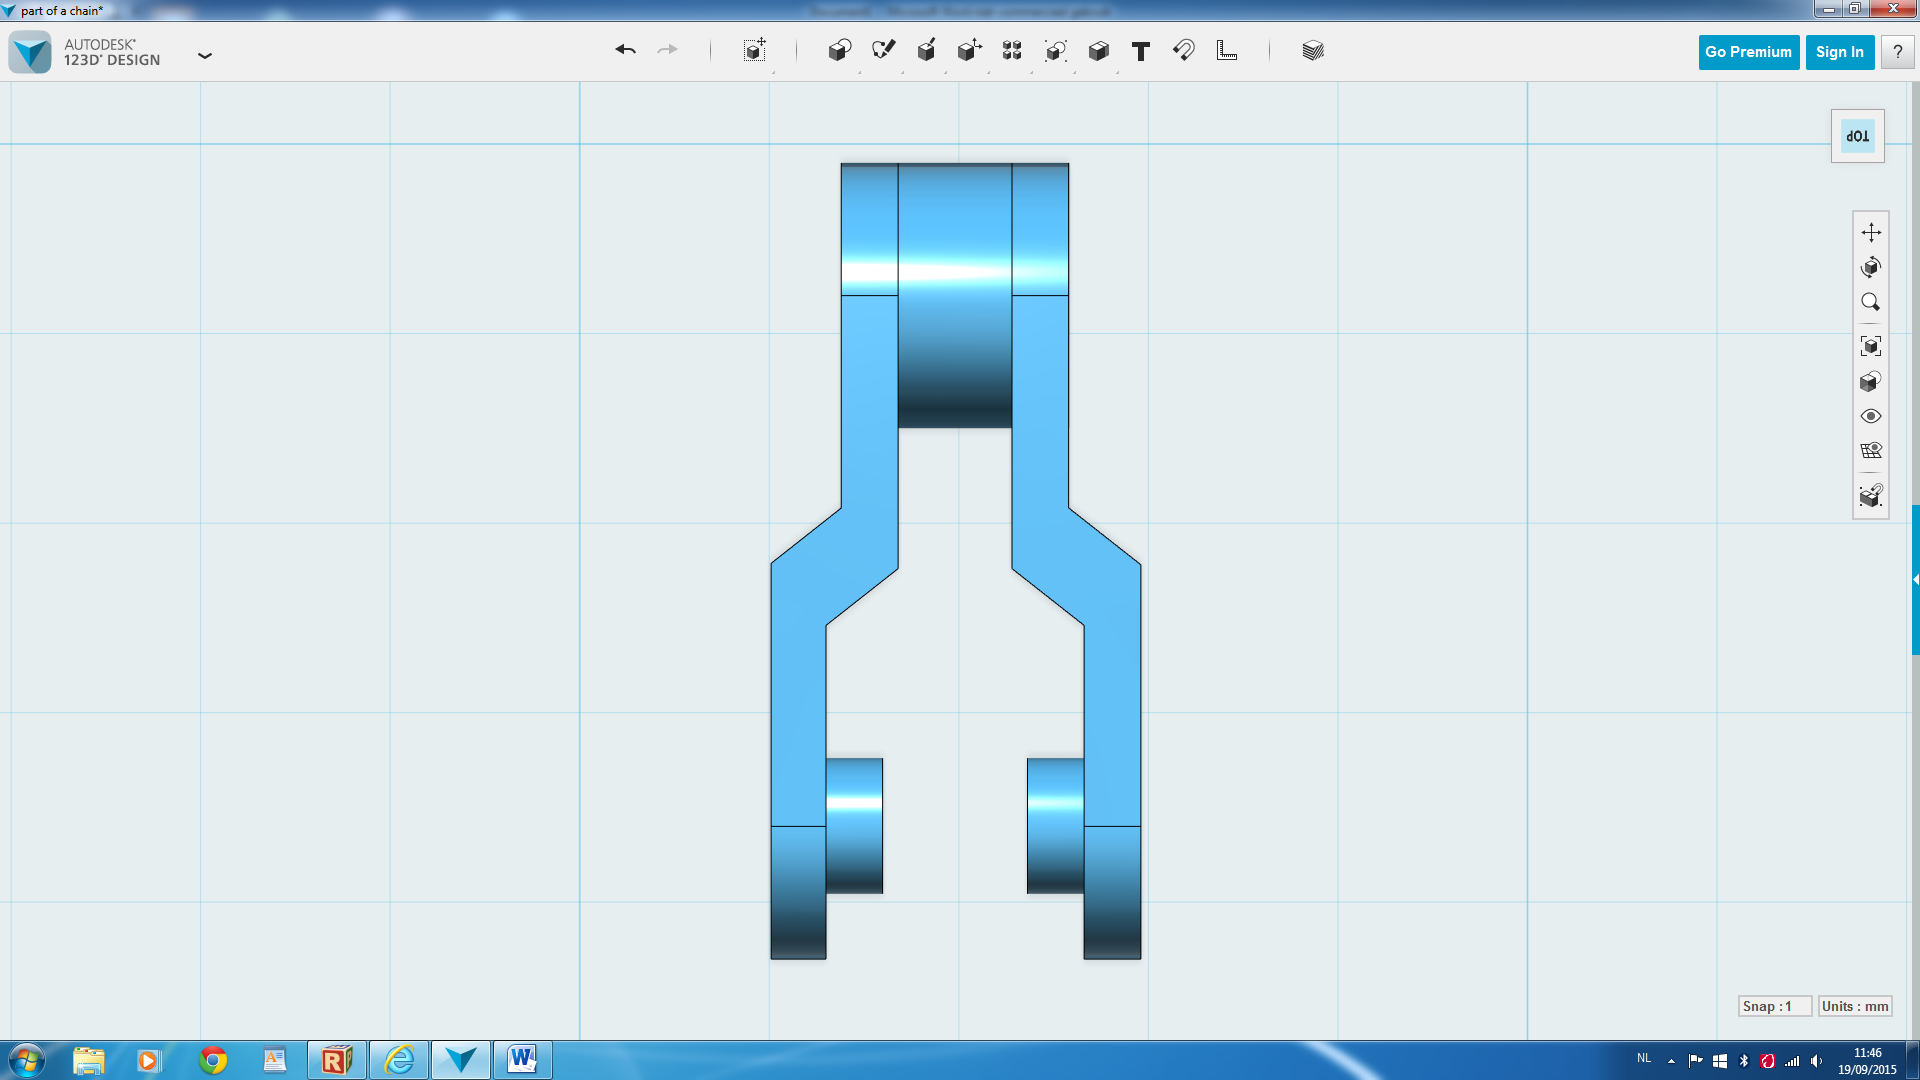Click the Go Premium button
This screenshot has height=1080, width=1920.
pos(1748,52)
